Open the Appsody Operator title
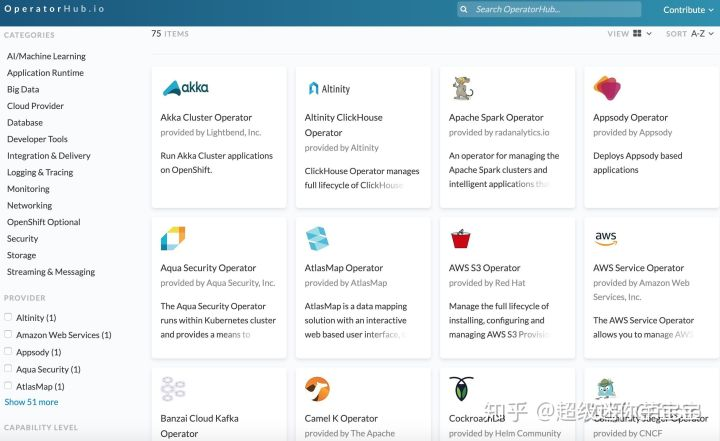This screenshot has width=720, height=441. [x=630, y=117]
